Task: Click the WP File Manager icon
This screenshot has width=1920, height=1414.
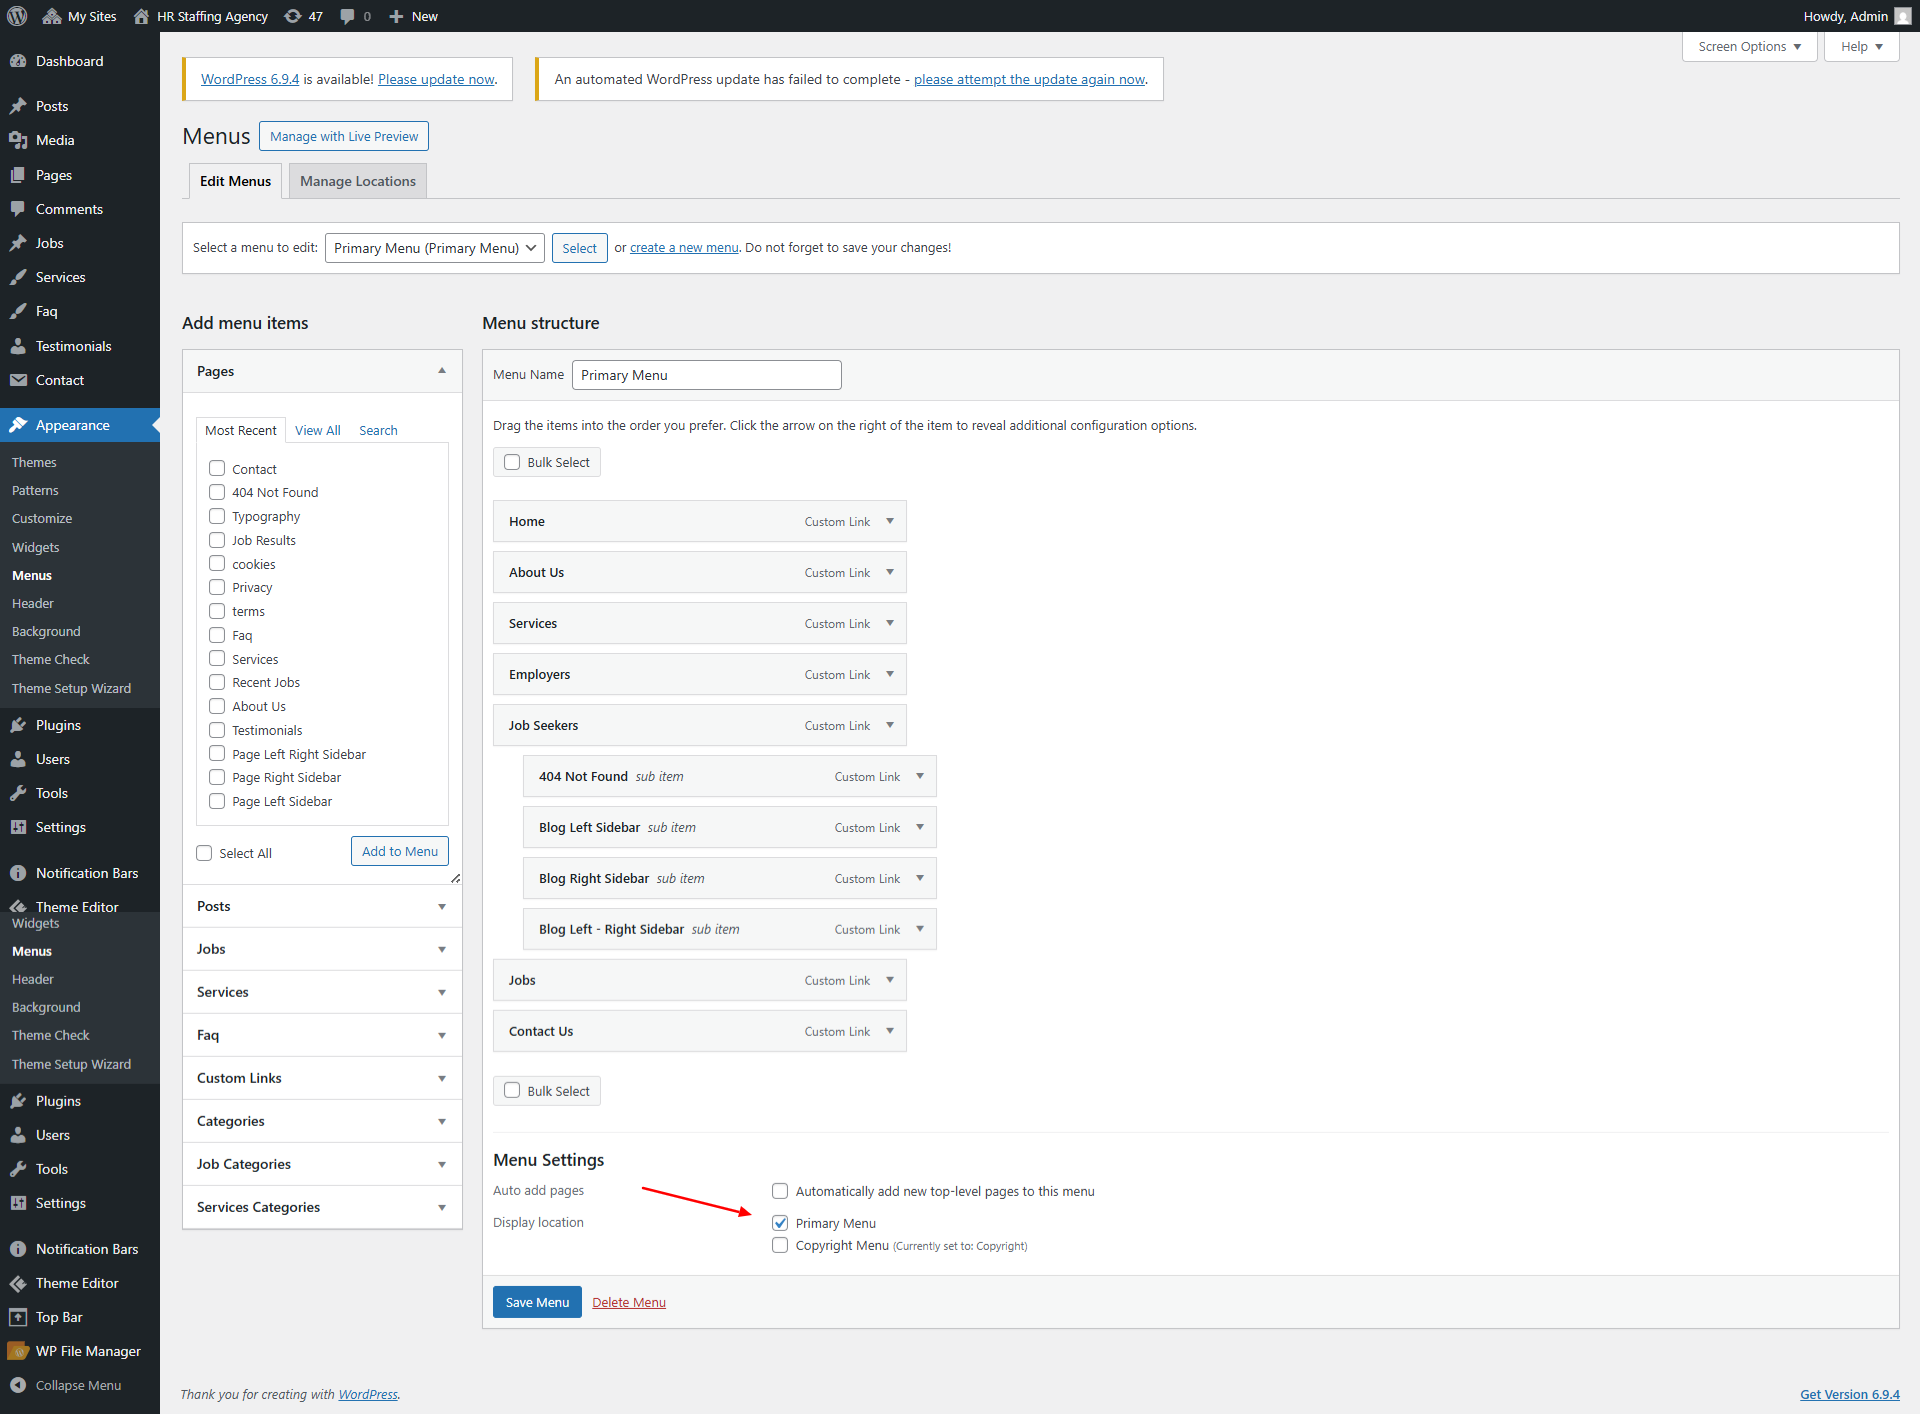Action: coord(18,1351)
